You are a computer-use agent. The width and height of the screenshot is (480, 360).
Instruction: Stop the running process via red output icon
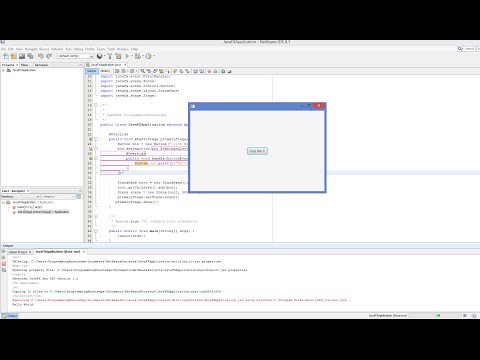[x=4, y=264]
